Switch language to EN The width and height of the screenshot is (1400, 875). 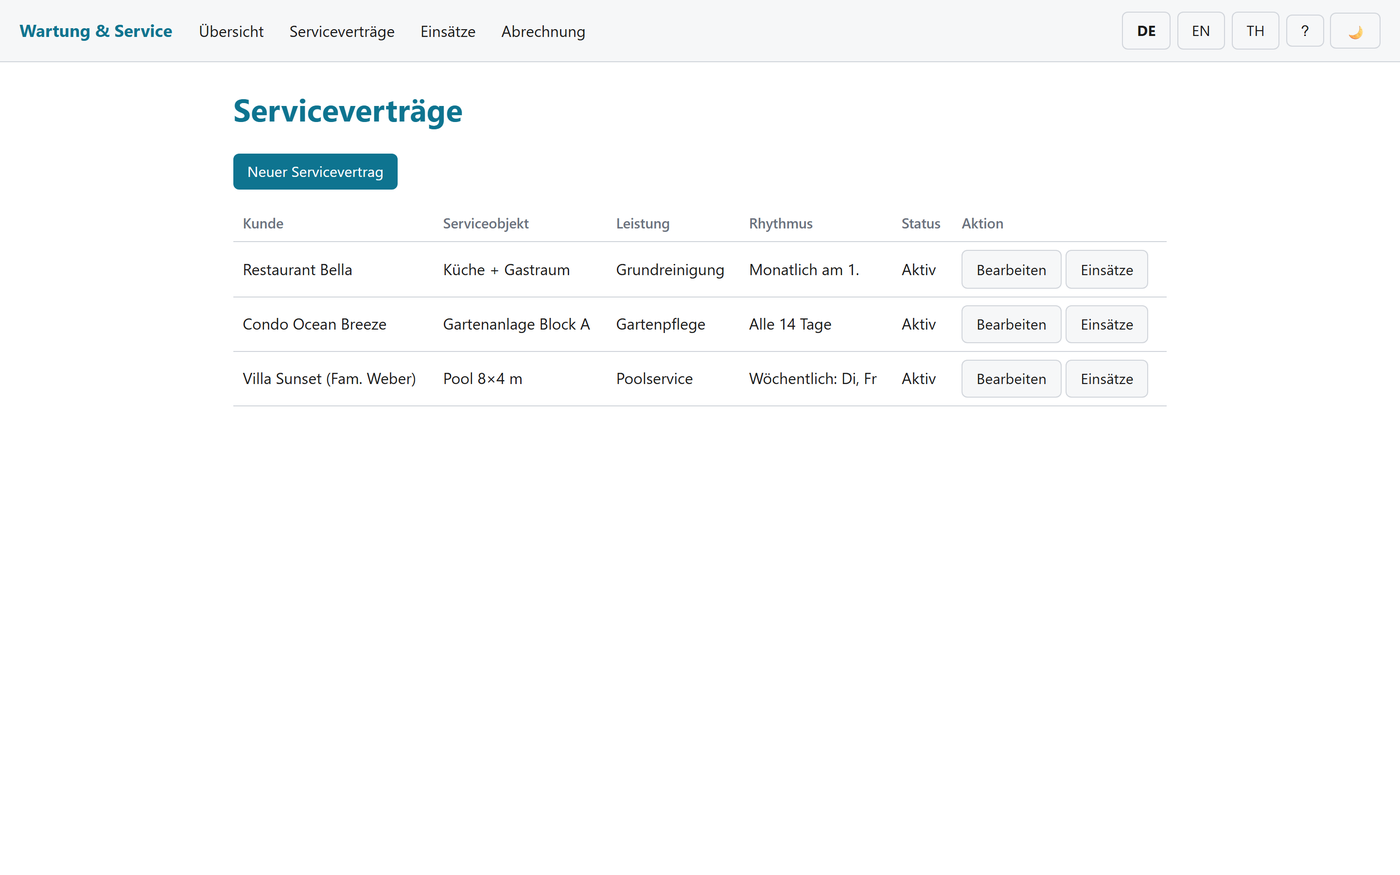click(x=1201, y=31)
